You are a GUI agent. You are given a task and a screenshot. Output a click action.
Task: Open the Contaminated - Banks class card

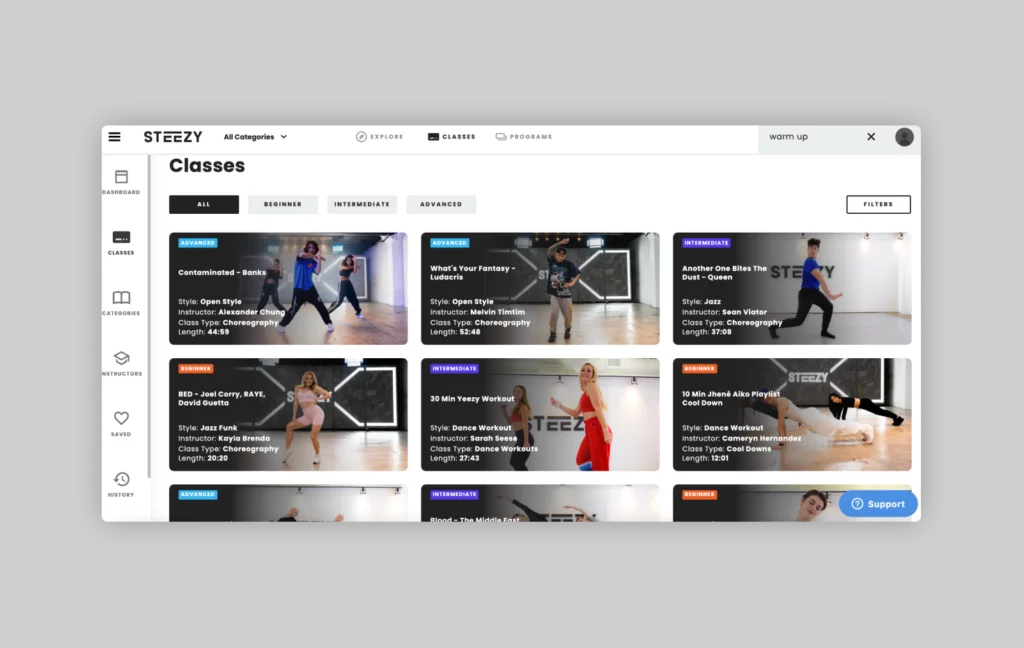pos(288,289)
